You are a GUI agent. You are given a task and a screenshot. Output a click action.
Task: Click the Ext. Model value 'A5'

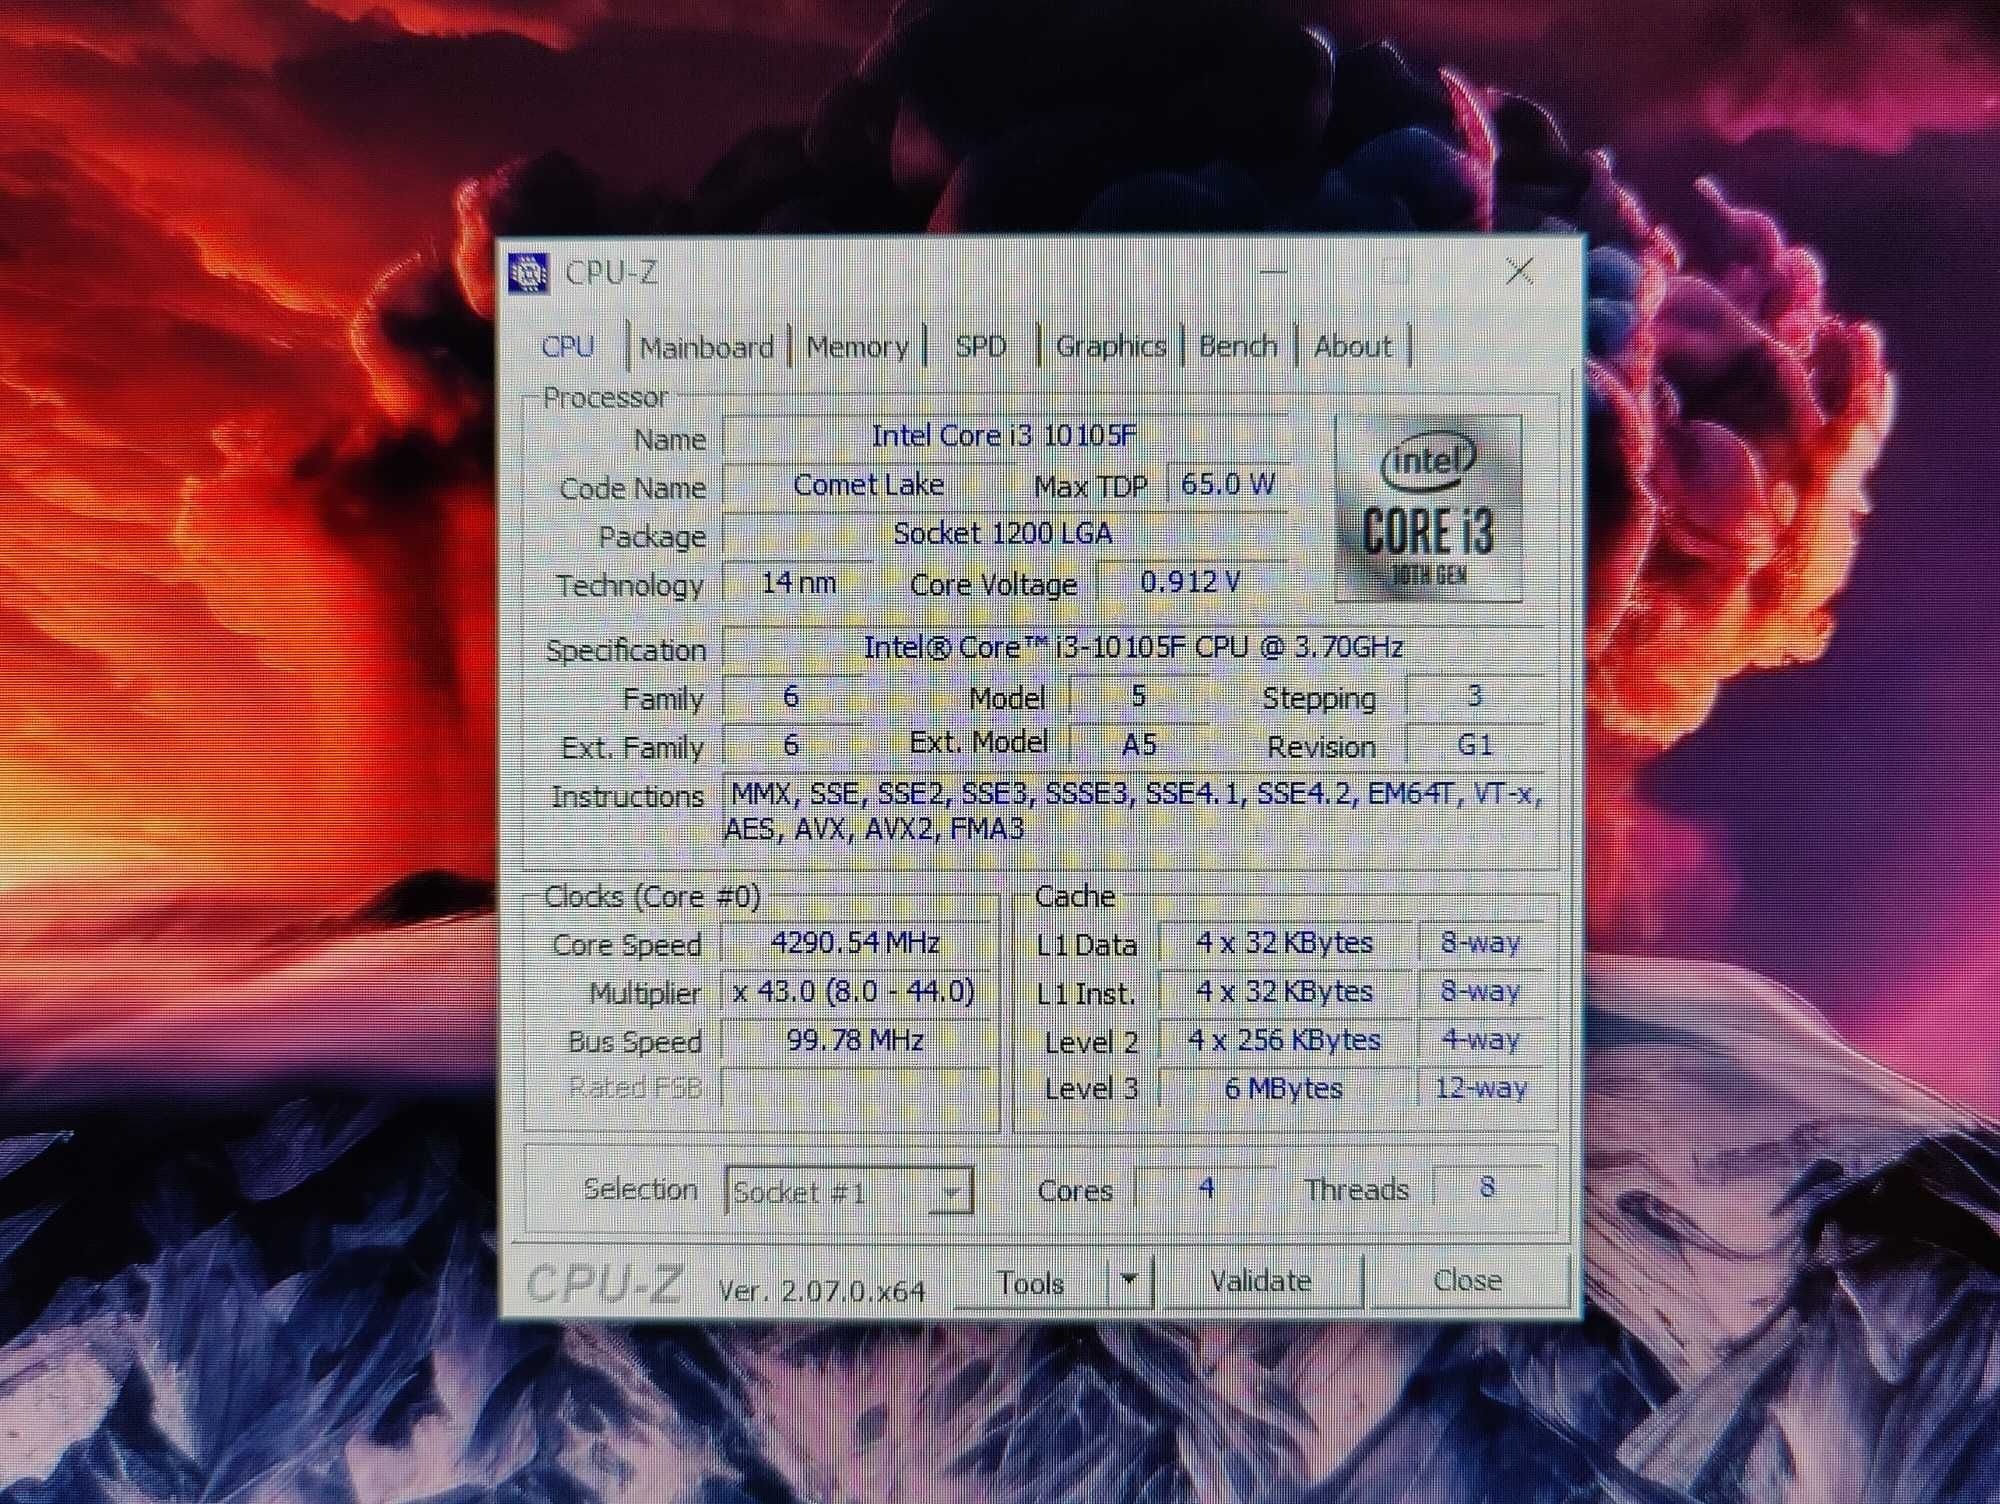[x=1138, y=744]
